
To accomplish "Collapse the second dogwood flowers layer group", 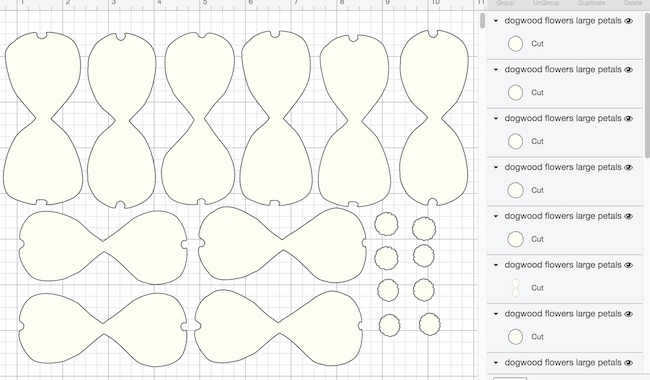I will click(496, 70).
